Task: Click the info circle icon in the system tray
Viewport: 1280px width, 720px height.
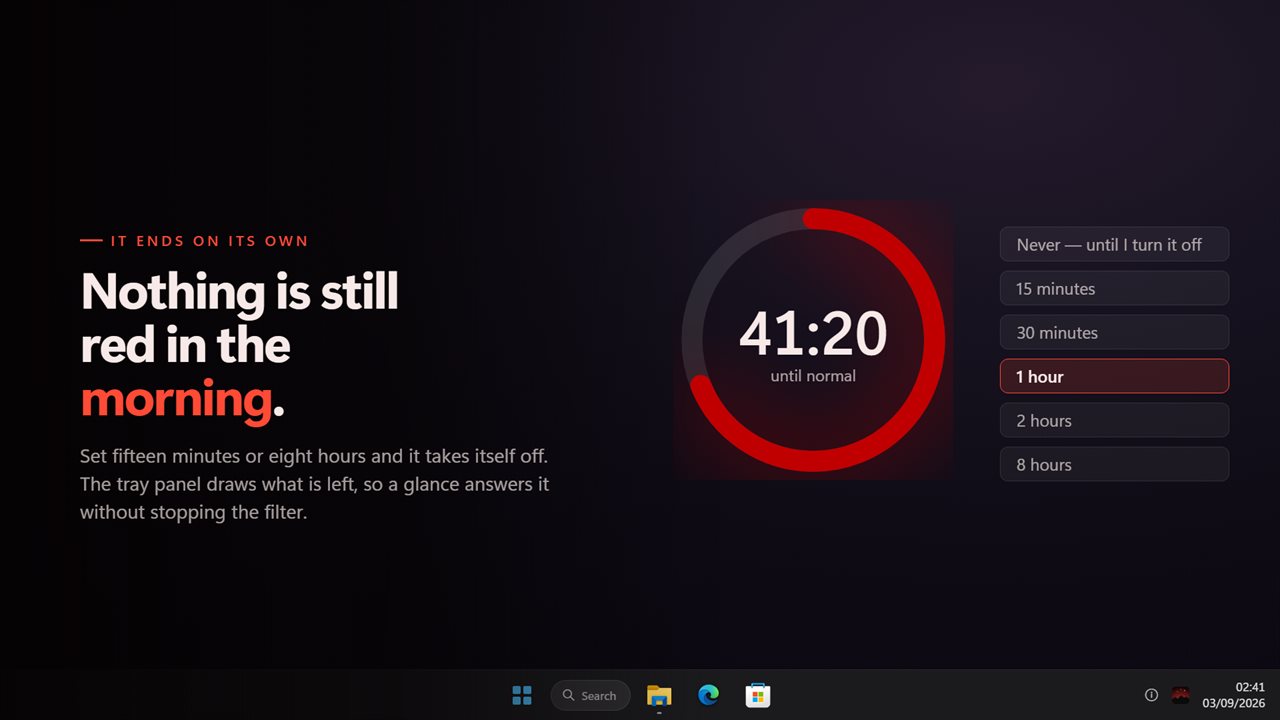Action: click(1151, 695)
